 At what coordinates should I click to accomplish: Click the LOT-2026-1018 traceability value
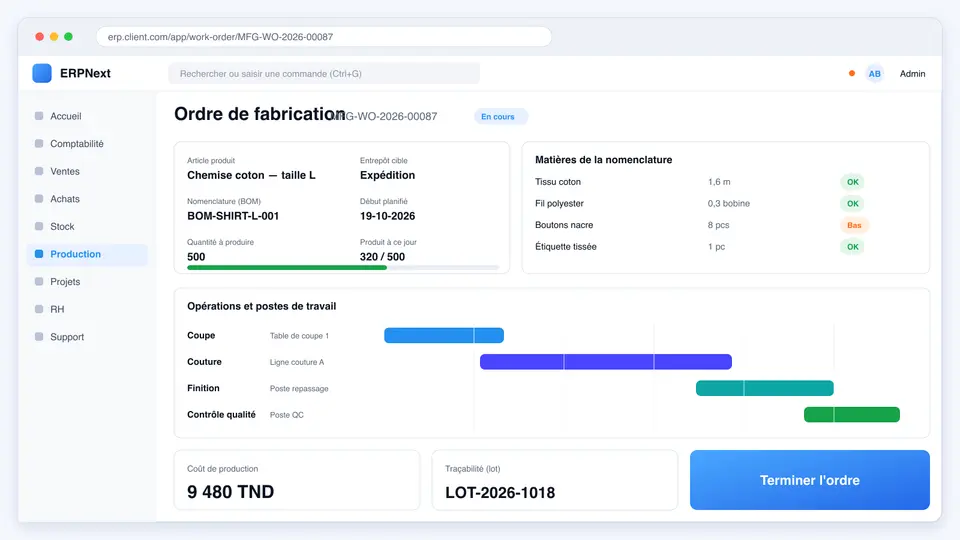click(x=500, y=492)
